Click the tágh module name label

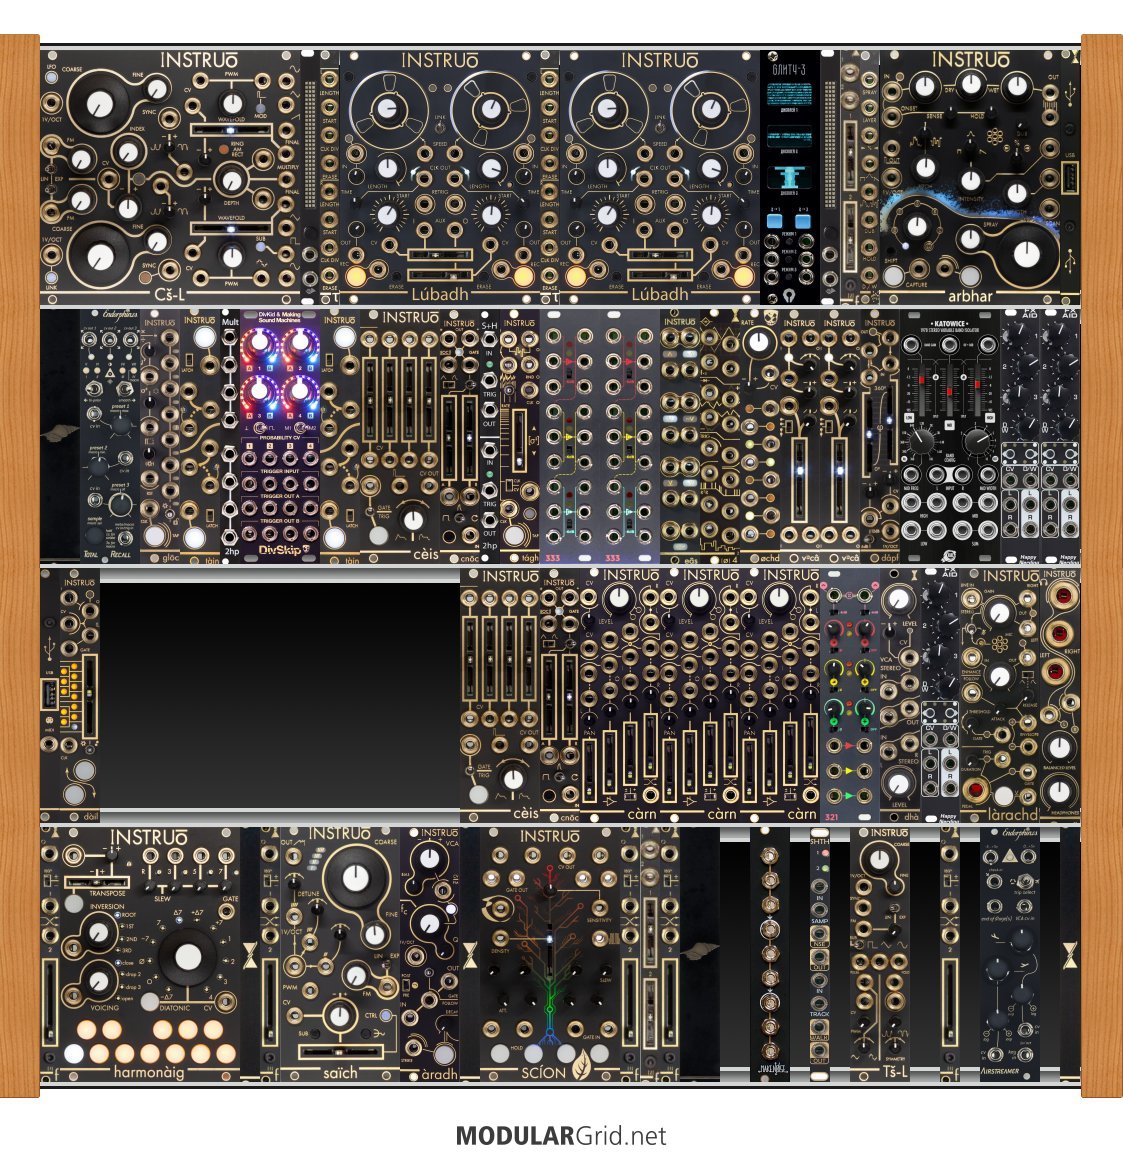pos(531,558)
